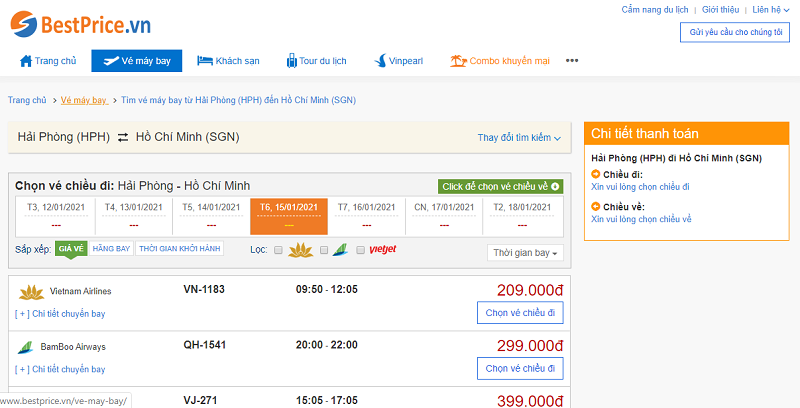Open Cẩm nang du lịch link

point(655,10)
